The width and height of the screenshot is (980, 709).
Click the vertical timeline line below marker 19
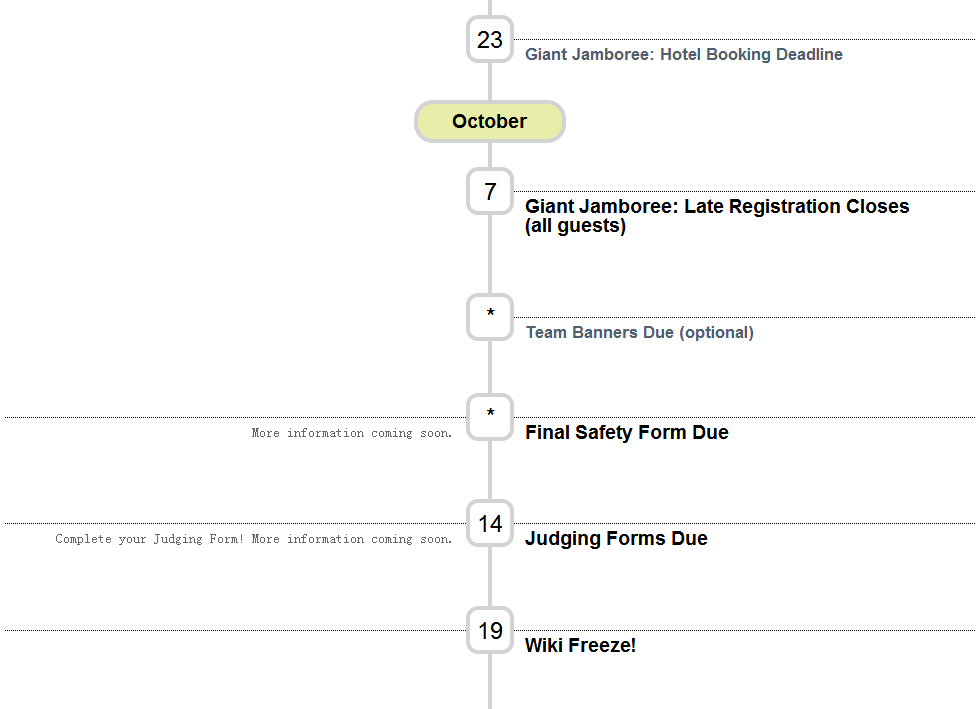[x=490, y=681]
